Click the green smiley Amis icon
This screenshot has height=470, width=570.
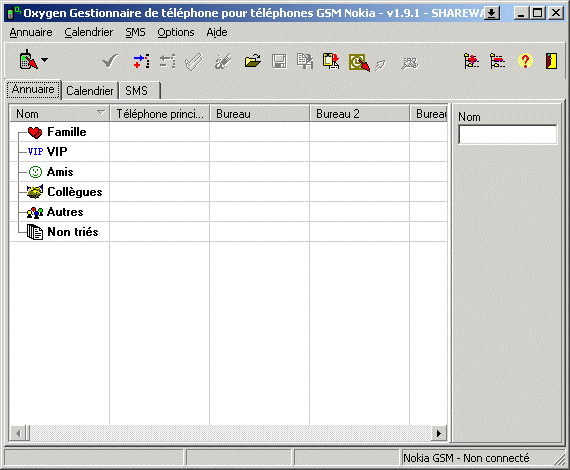35,172
